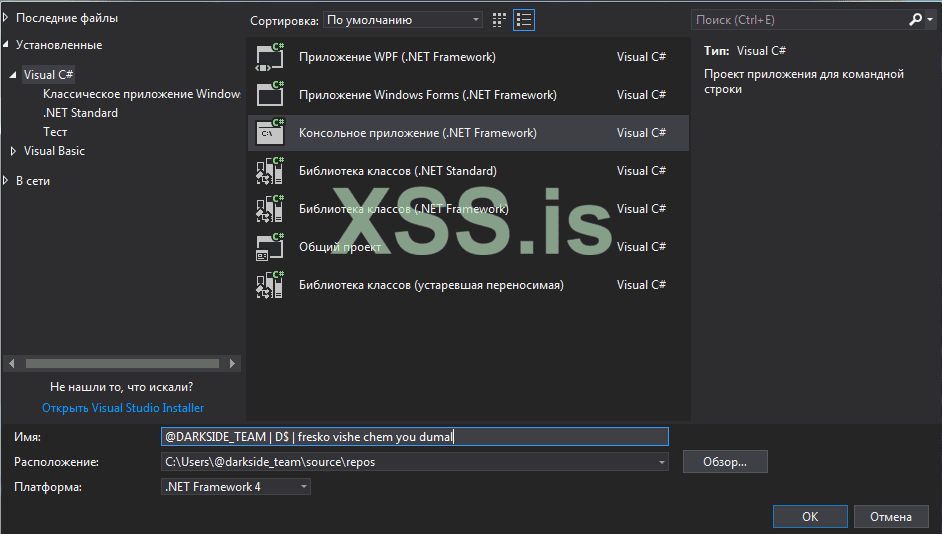This screenshot has height=534, width=942.
Task: Expand the online templates node
Action: [5, 180]
